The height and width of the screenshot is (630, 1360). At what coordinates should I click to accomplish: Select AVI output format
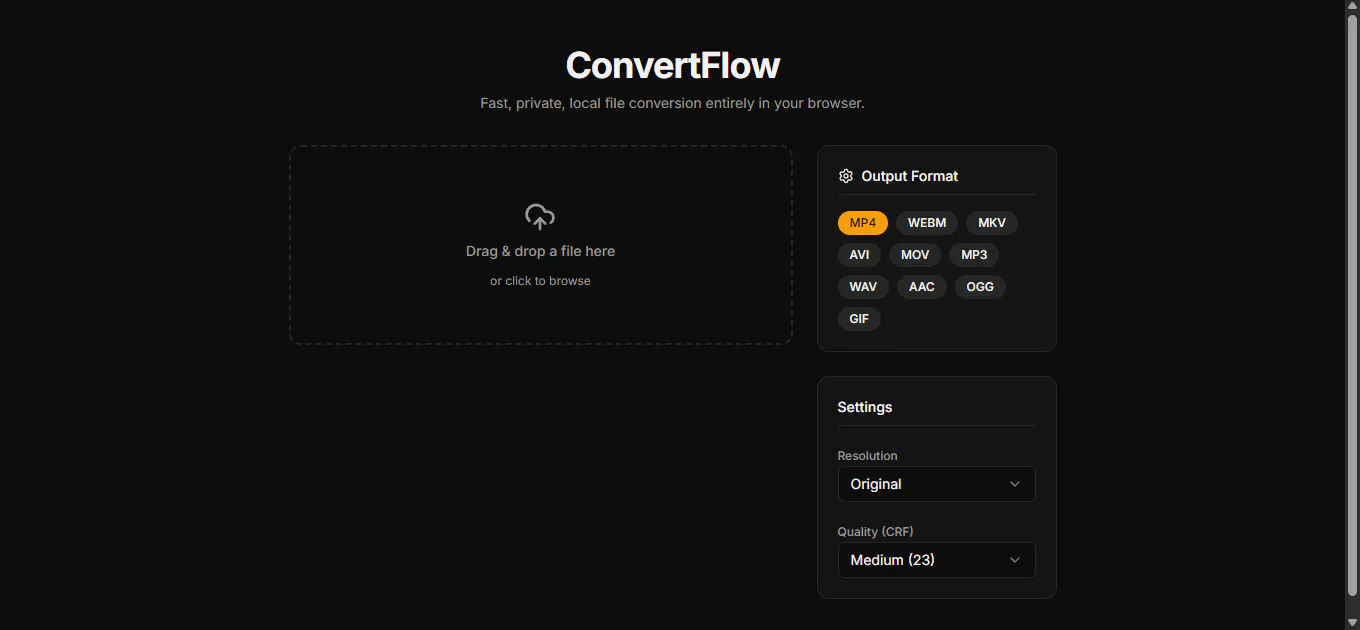pos(860,255)
